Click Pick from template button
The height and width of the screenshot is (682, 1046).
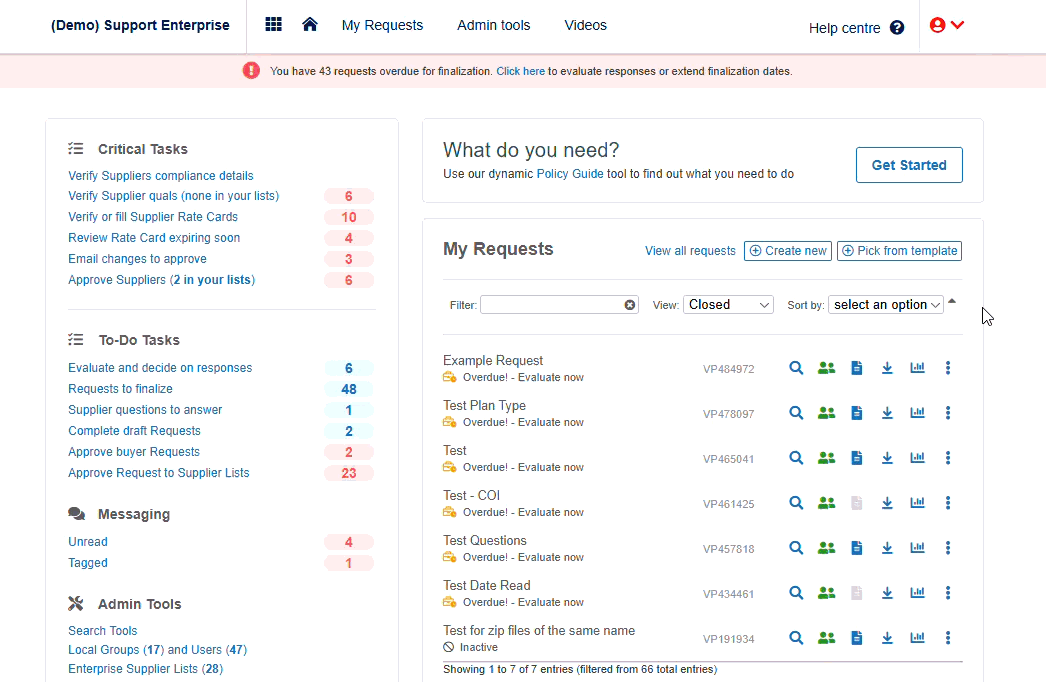click(899, 251)
